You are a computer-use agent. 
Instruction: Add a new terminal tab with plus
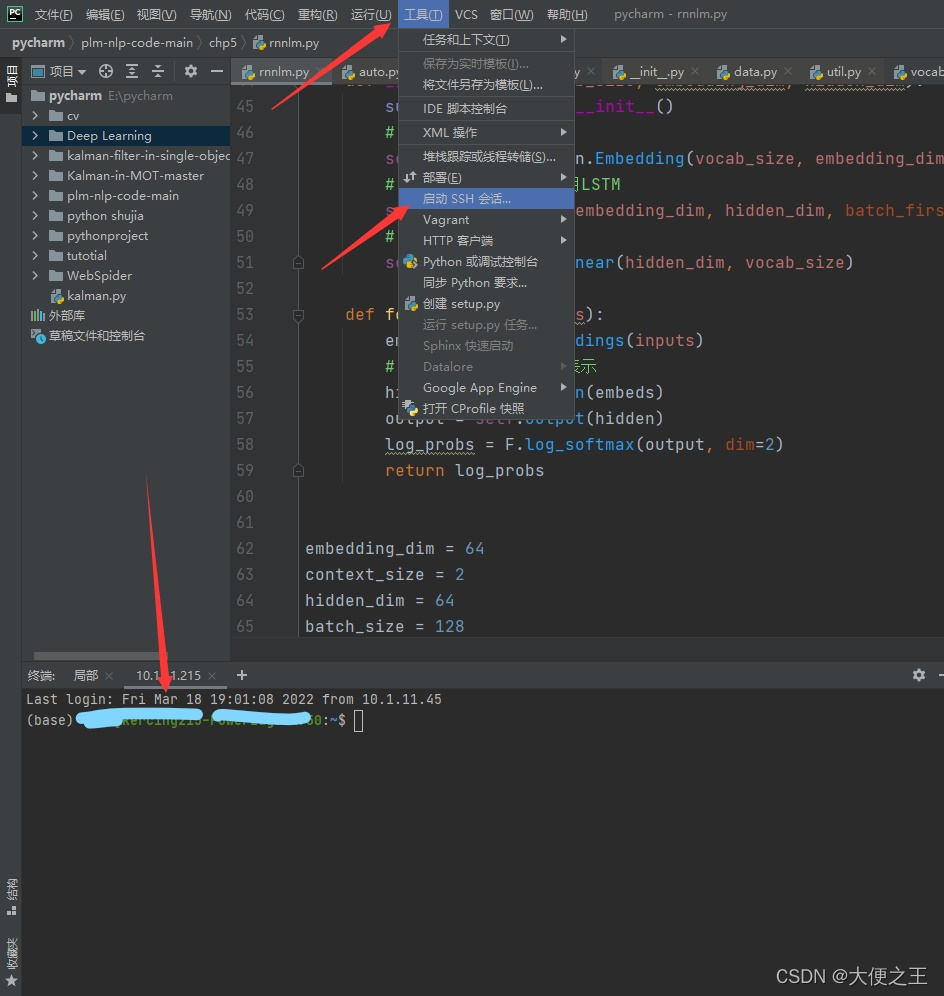(241, 675)
